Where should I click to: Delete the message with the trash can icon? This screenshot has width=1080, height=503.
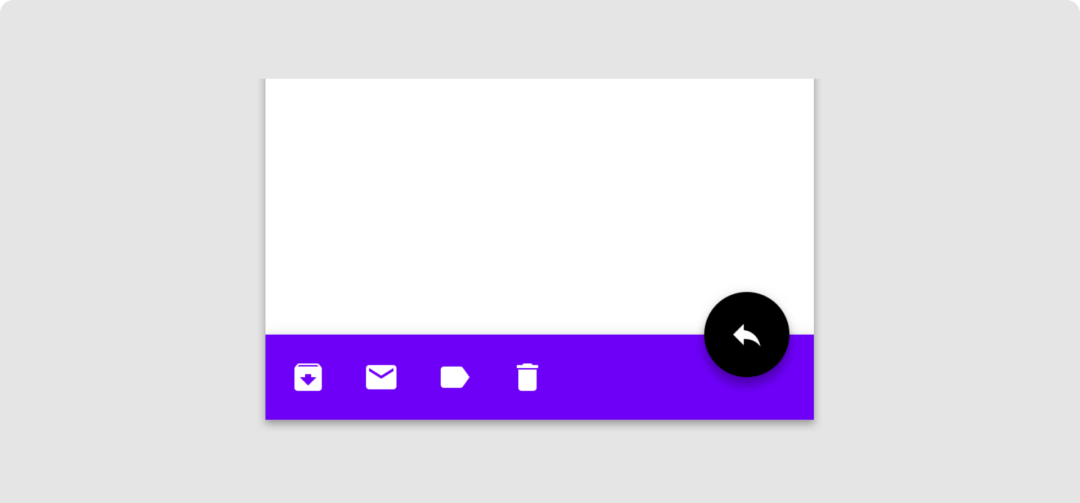pos(527,377)
